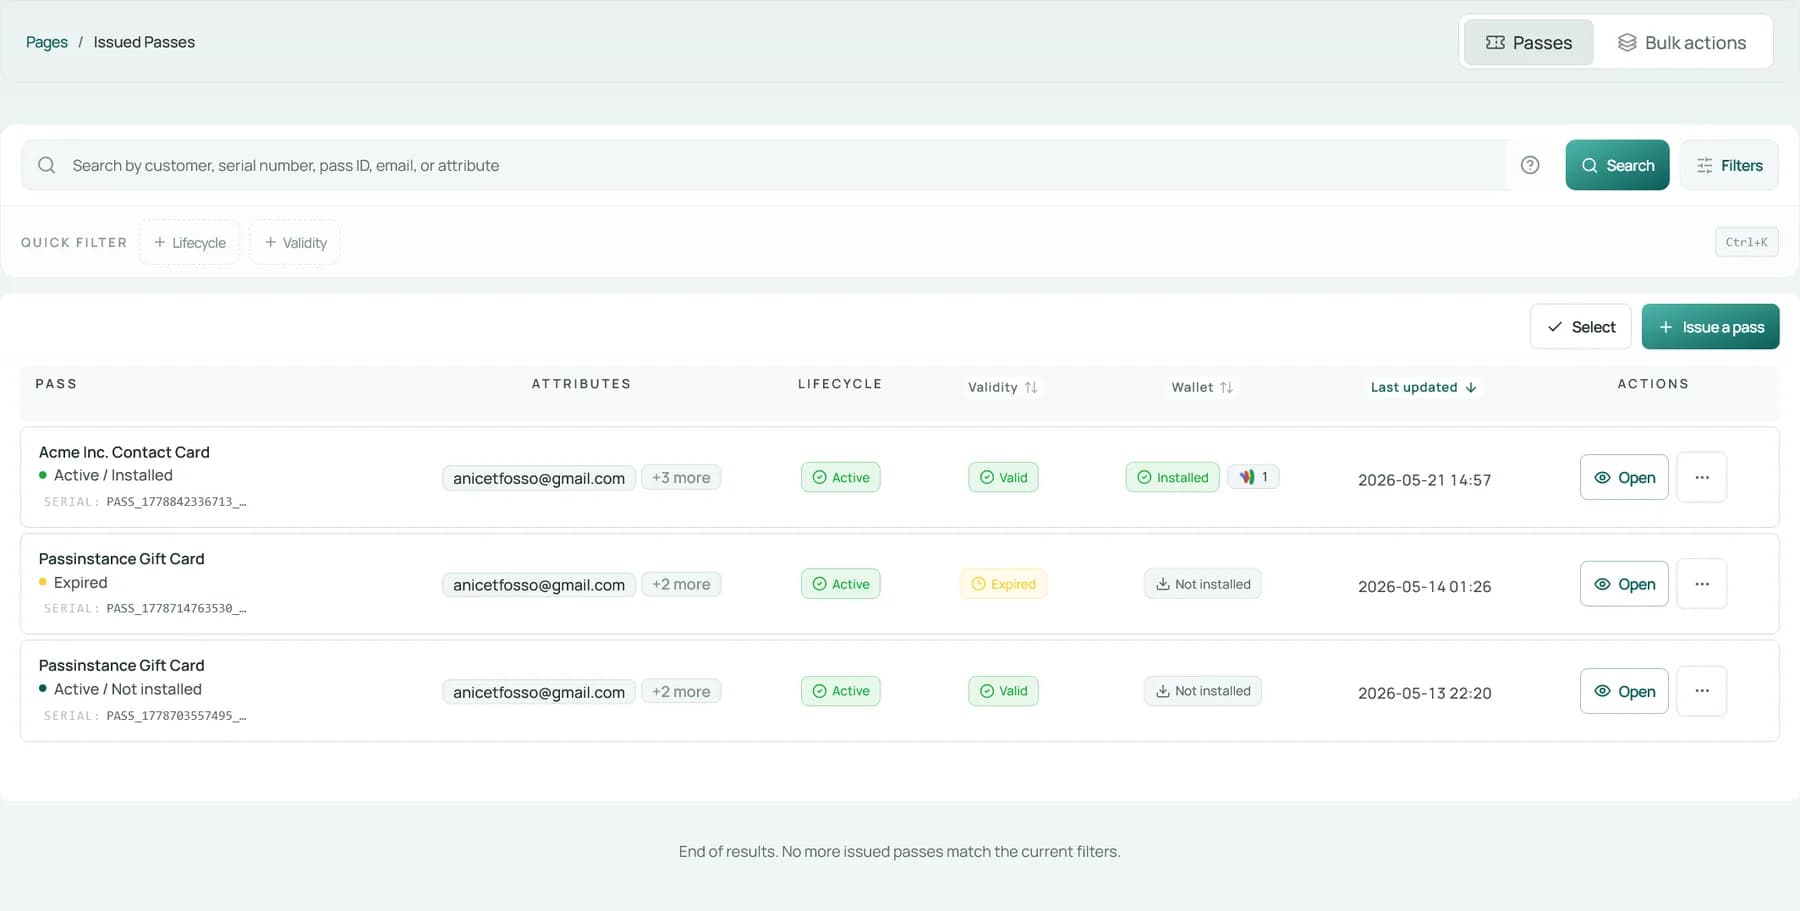Click Issue a pass button

(x=1710, y=327)
